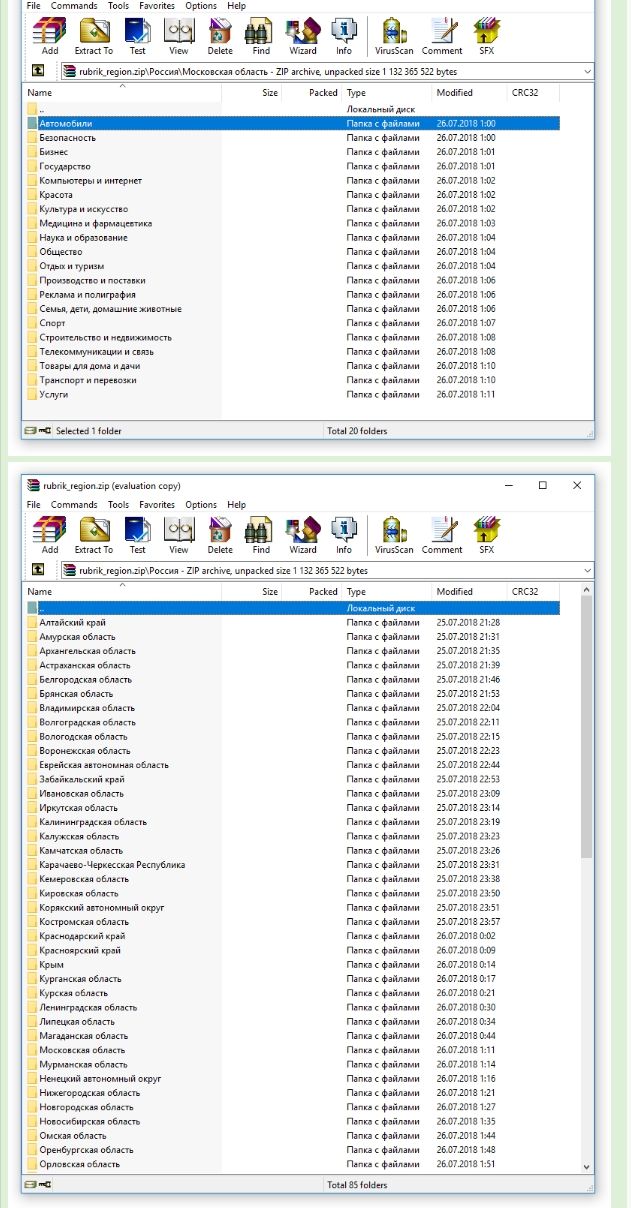
Task: Select the Спорт folder
Action: [x=52, y=323]
